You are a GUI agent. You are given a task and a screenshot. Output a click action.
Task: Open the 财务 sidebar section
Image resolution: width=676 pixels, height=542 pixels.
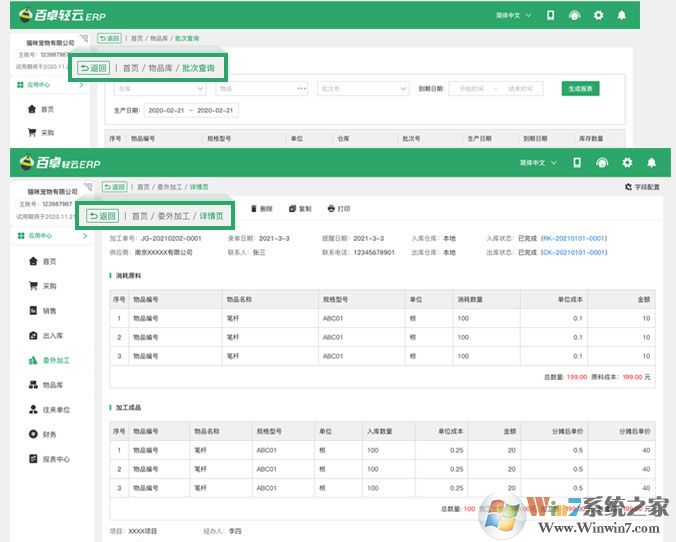click(48, 434)
